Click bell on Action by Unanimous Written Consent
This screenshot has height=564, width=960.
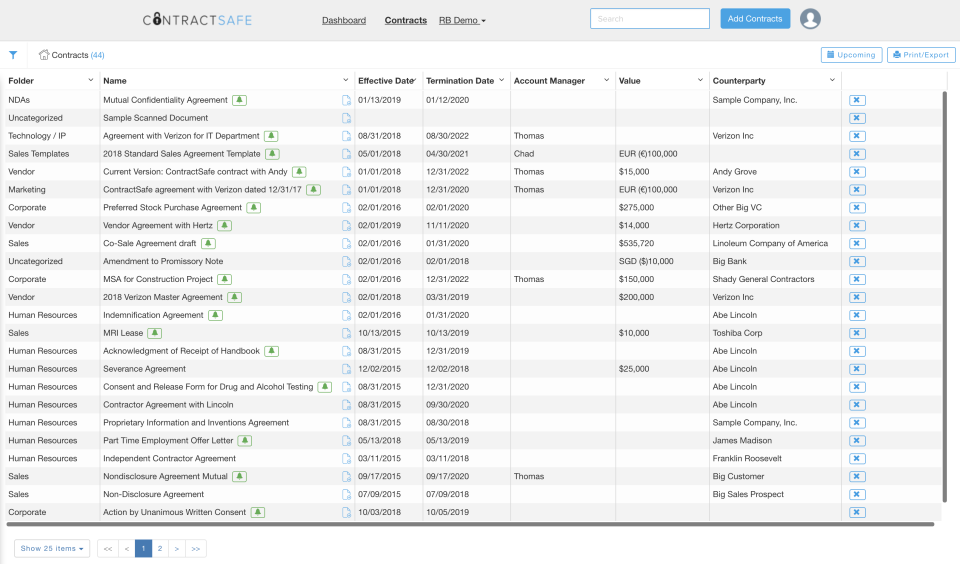pyautogui.click(x=258, y=512)
